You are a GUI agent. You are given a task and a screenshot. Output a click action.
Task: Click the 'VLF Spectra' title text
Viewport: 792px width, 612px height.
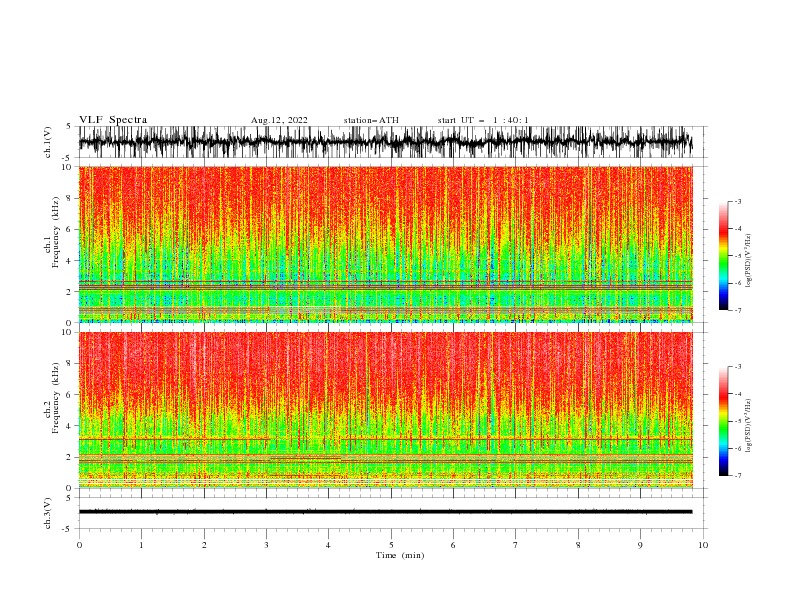[113, 120]
